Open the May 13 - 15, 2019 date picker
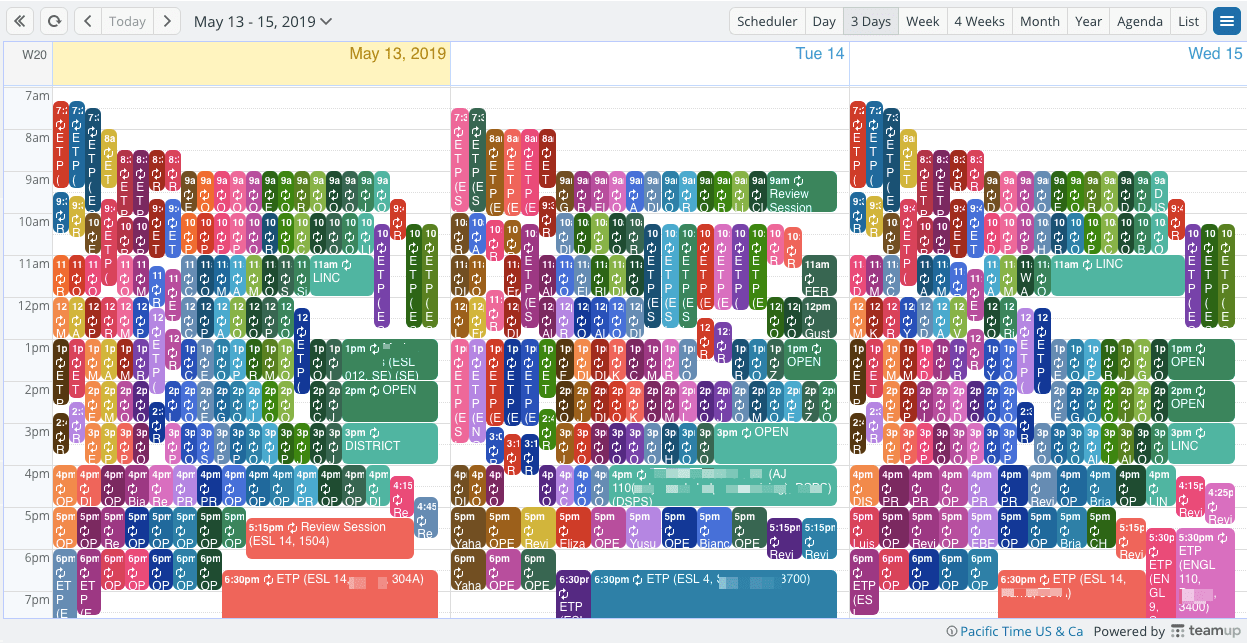 pyautogui.click(x=263, y=21)
